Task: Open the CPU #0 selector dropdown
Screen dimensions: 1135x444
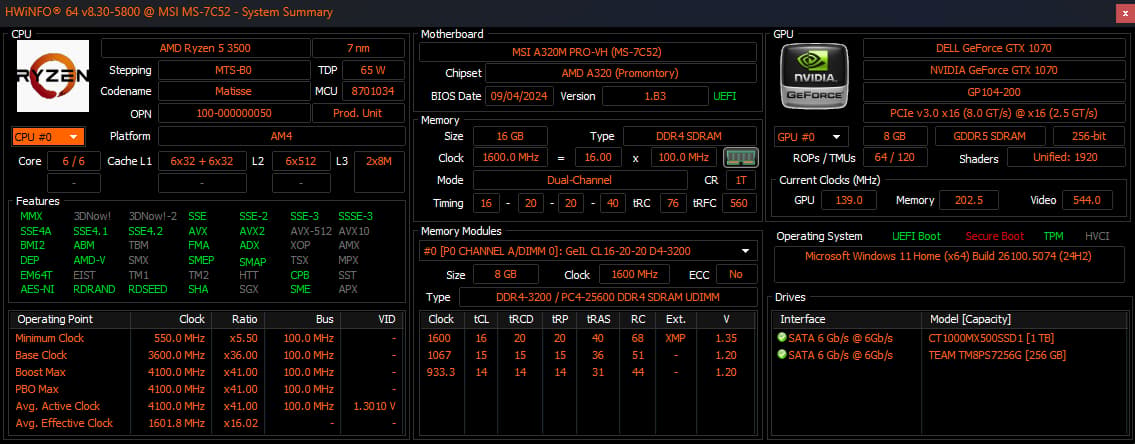Action: point(48,136)
